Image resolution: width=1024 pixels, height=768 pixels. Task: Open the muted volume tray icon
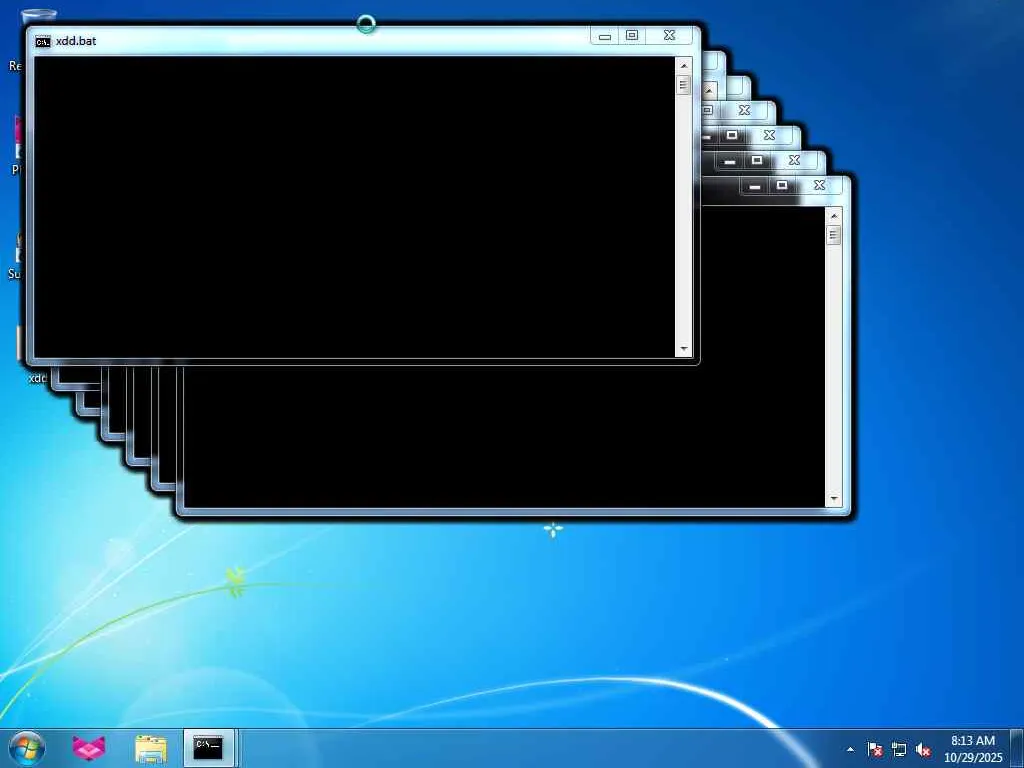(x=923, y=750)
